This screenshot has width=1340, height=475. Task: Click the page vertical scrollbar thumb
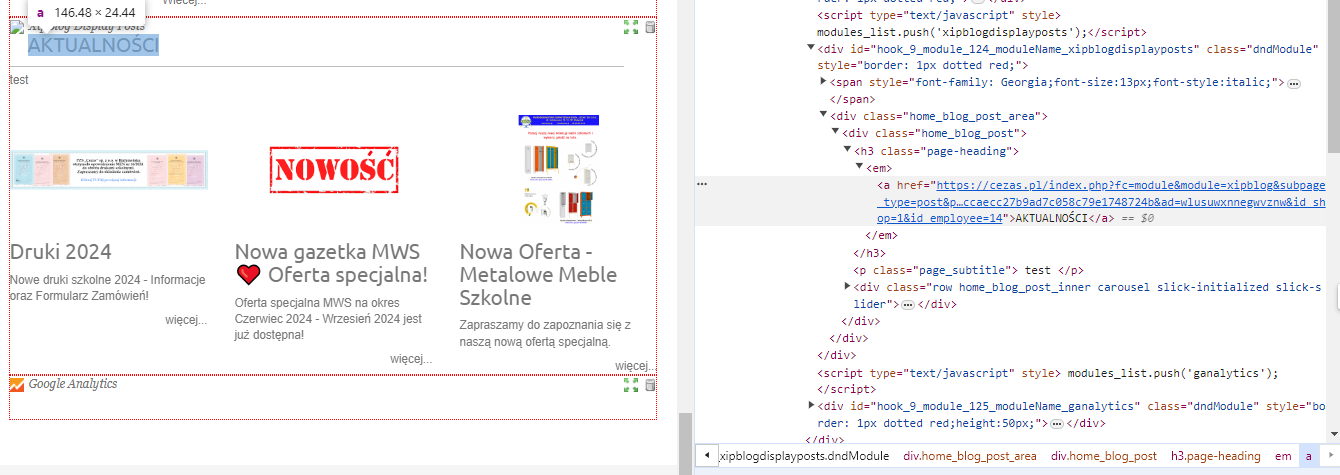point(685,442)
